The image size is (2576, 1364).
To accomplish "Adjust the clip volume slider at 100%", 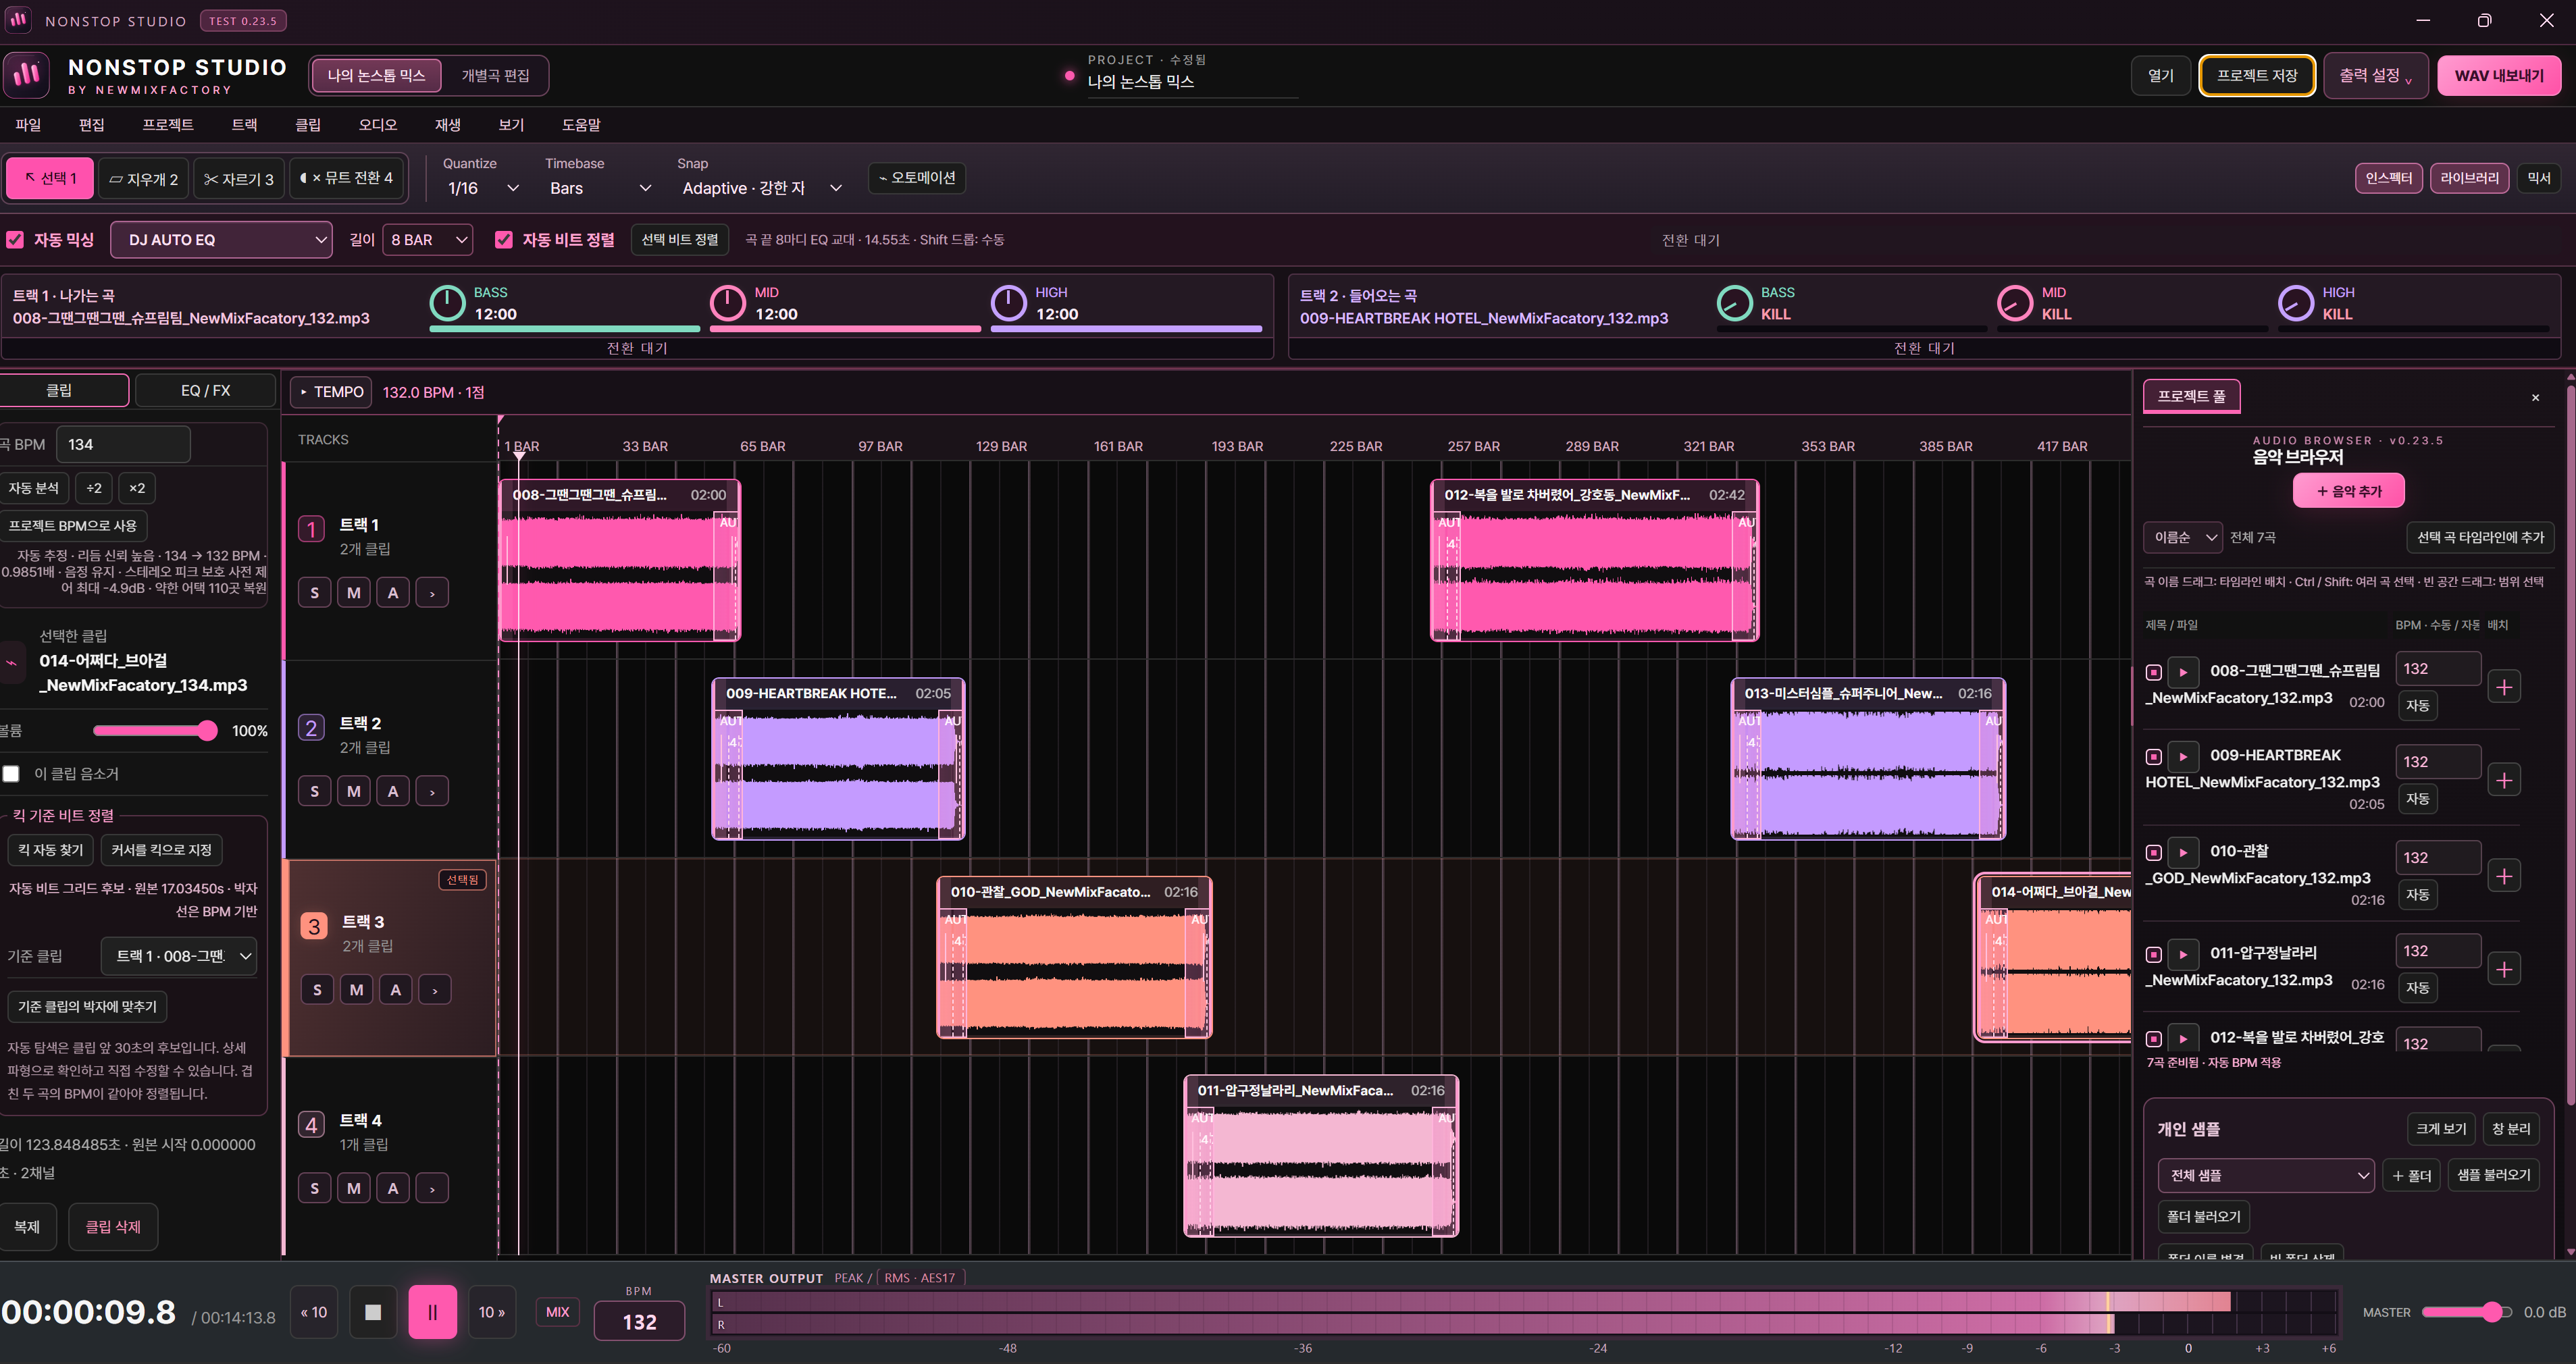I will pos(155,731).
